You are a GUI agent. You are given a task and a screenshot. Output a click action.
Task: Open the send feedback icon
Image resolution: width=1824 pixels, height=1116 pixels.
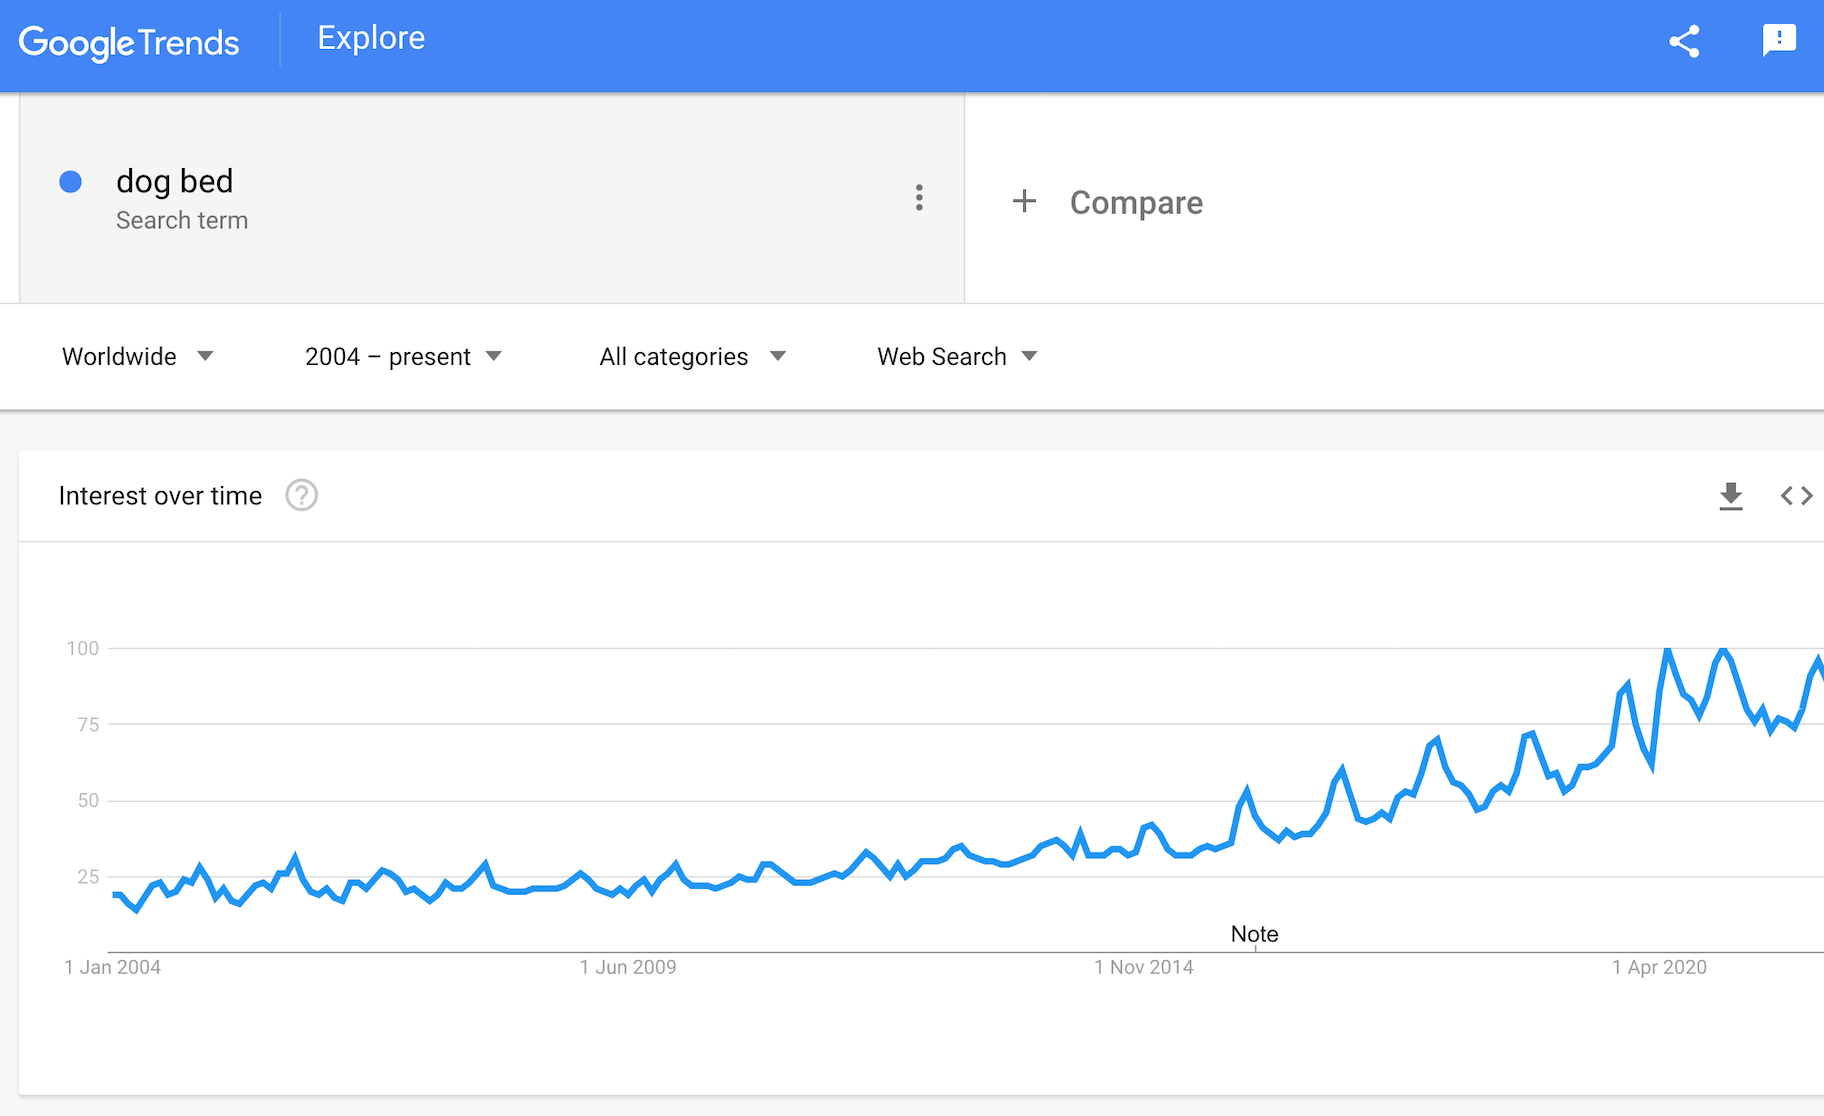1778,41
